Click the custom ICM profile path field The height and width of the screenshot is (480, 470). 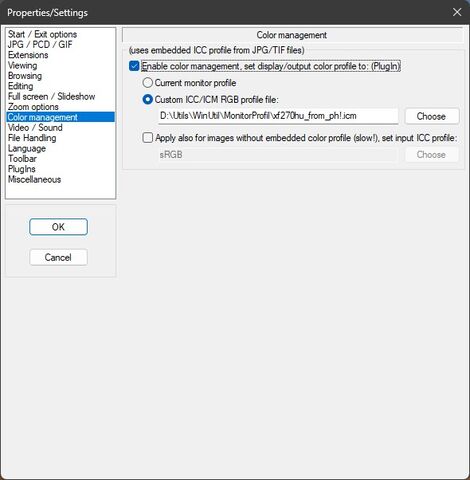(x=278, y=116)
